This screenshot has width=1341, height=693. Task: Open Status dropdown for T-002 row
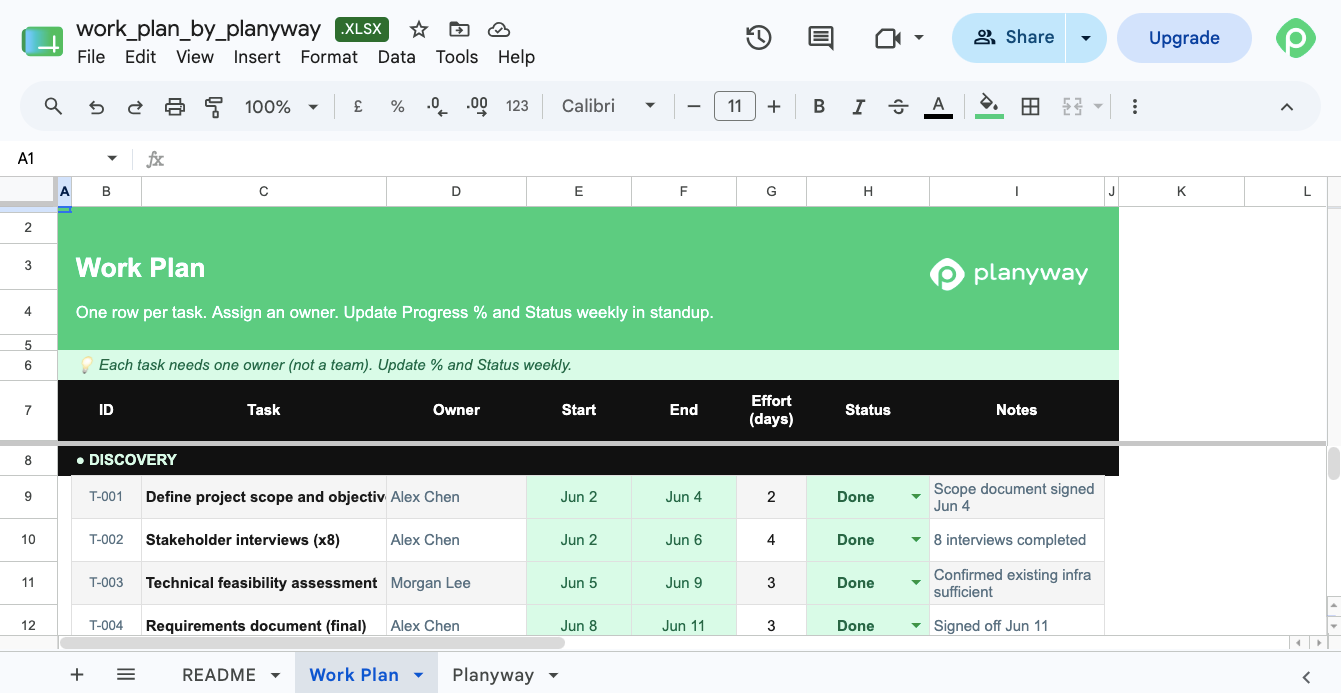(x=916, y=540)
